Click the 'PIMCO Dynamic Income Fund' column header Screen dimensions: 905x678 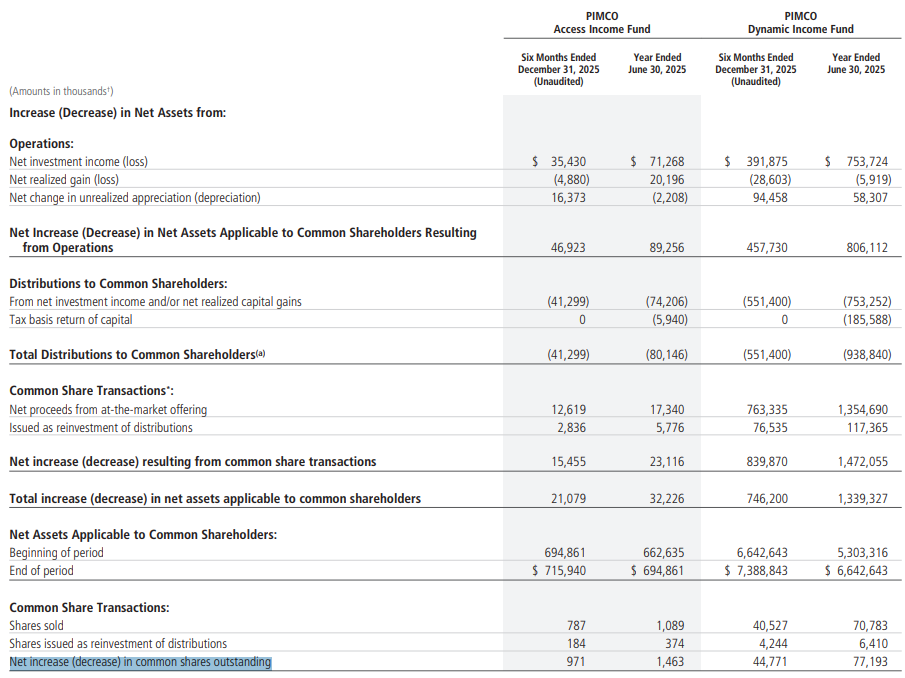801,23
